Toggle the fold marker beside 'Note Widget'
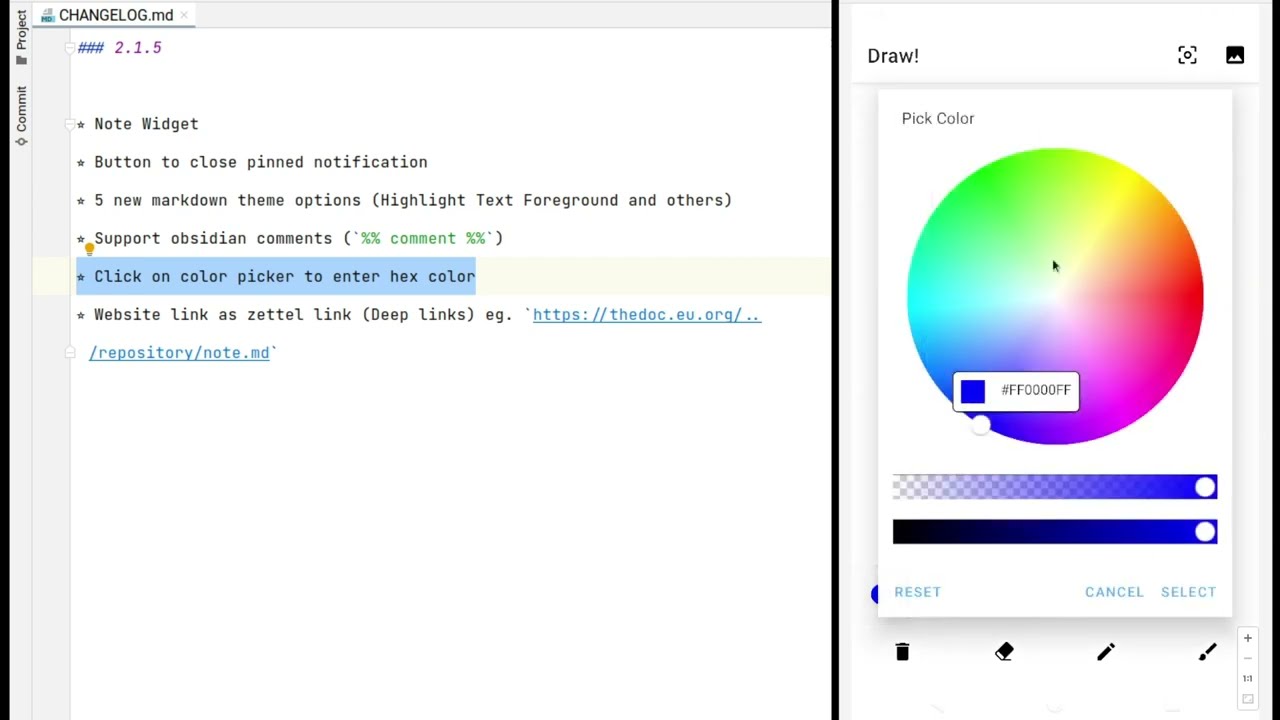Image resolution: width=1280 pixels, height=720 pixels. (x=69, y=124)
